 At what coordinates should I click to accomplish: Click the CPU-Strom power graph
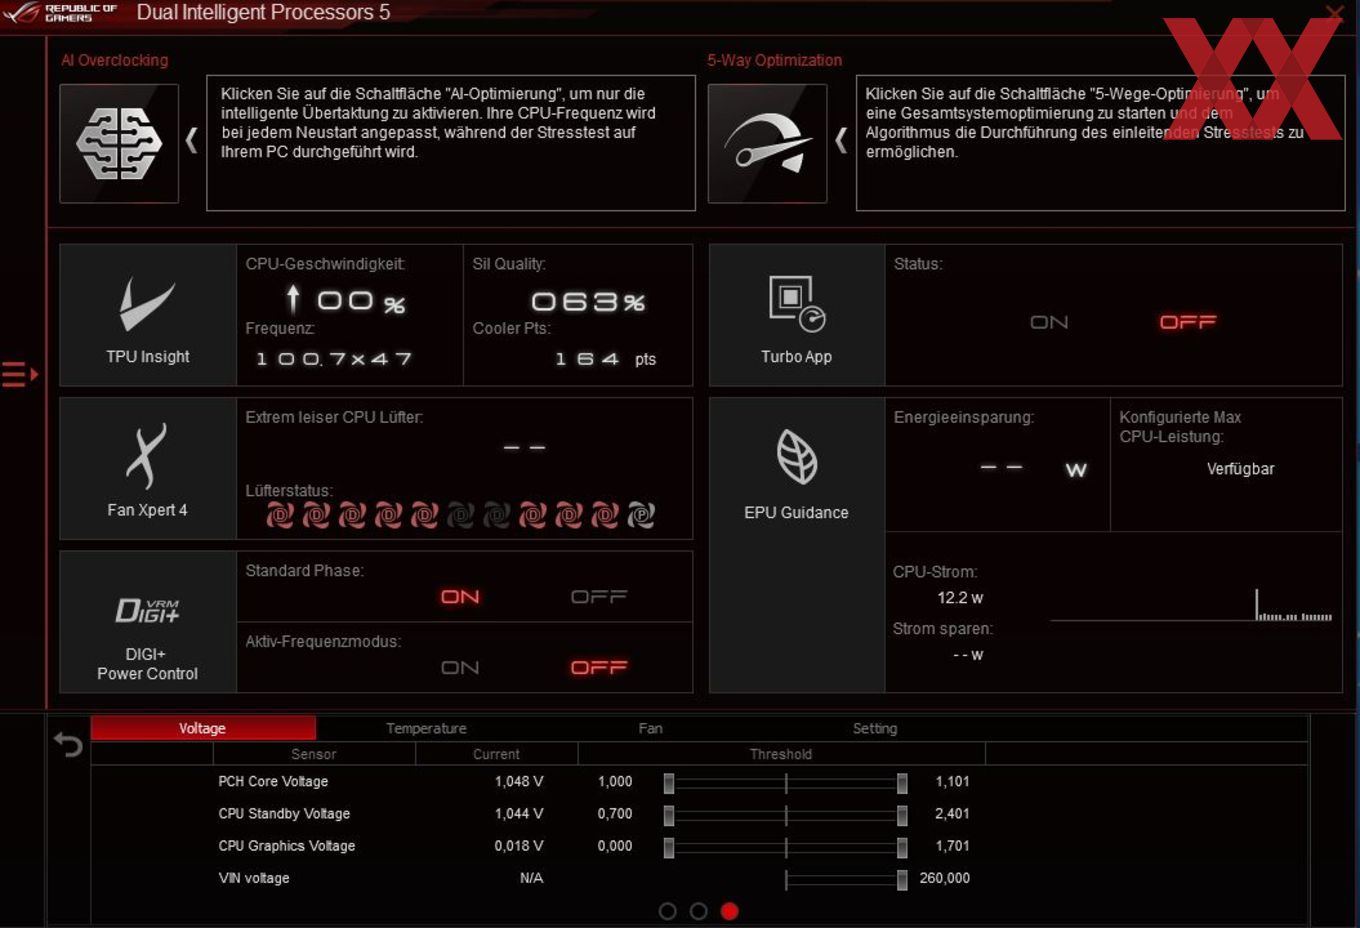coord(1191,606)
